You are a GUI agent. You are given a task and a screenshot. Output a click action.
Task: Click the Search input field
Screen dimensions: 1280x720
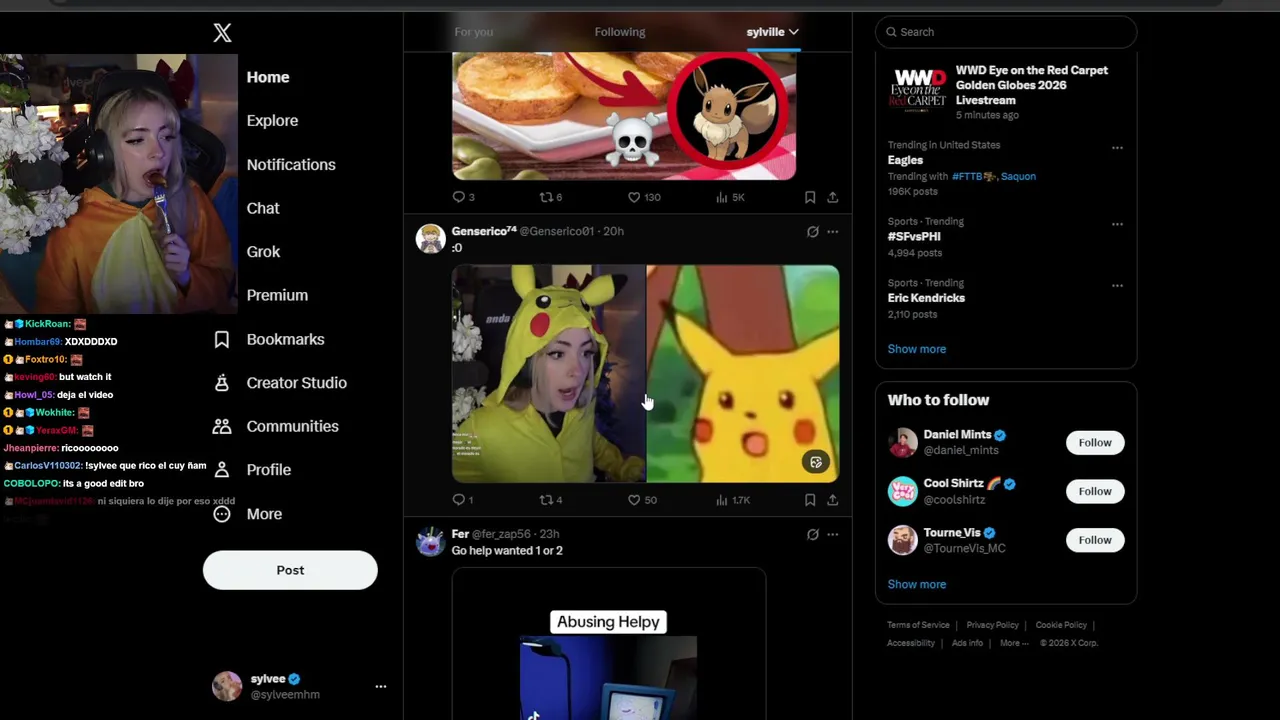click(1006, 32)
